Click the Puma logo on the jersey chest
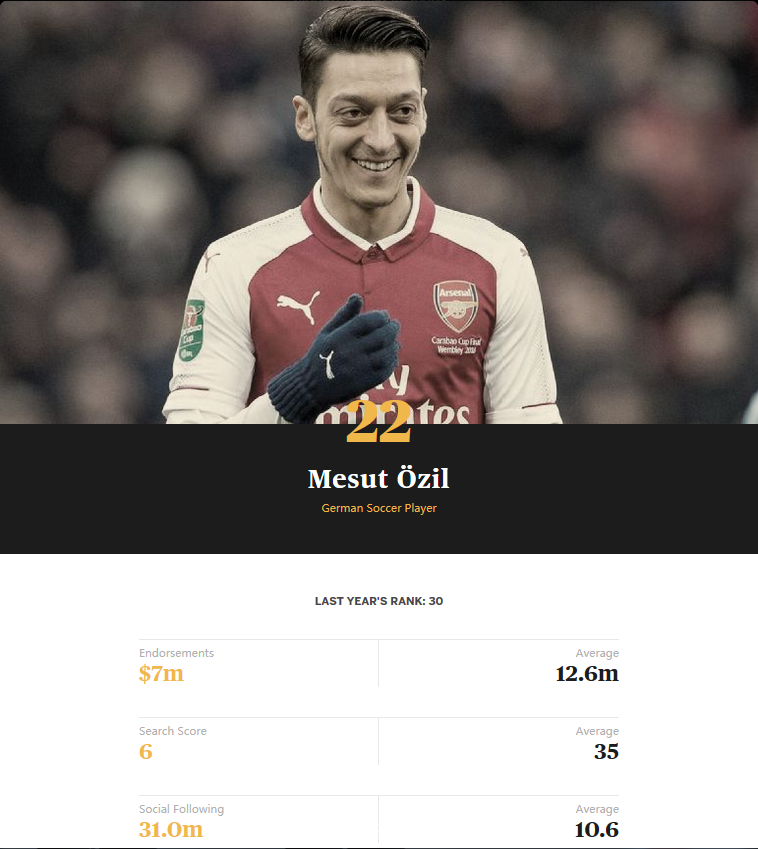The image size is (758, 849). 298,306
